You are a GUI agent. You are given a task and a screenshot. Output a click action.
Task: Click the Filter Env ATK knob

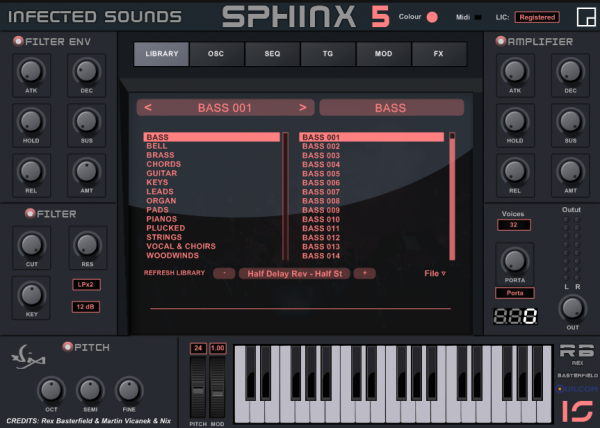[x=31, y=71]
